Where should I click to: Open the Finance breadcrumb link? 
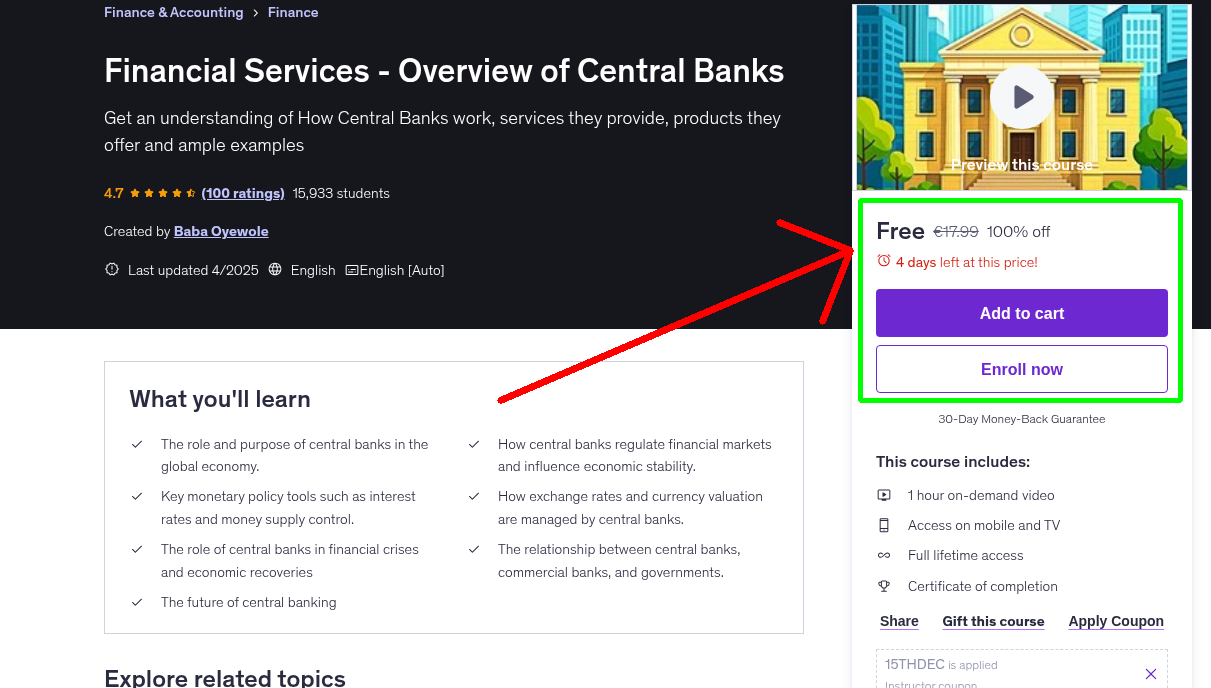292,12
